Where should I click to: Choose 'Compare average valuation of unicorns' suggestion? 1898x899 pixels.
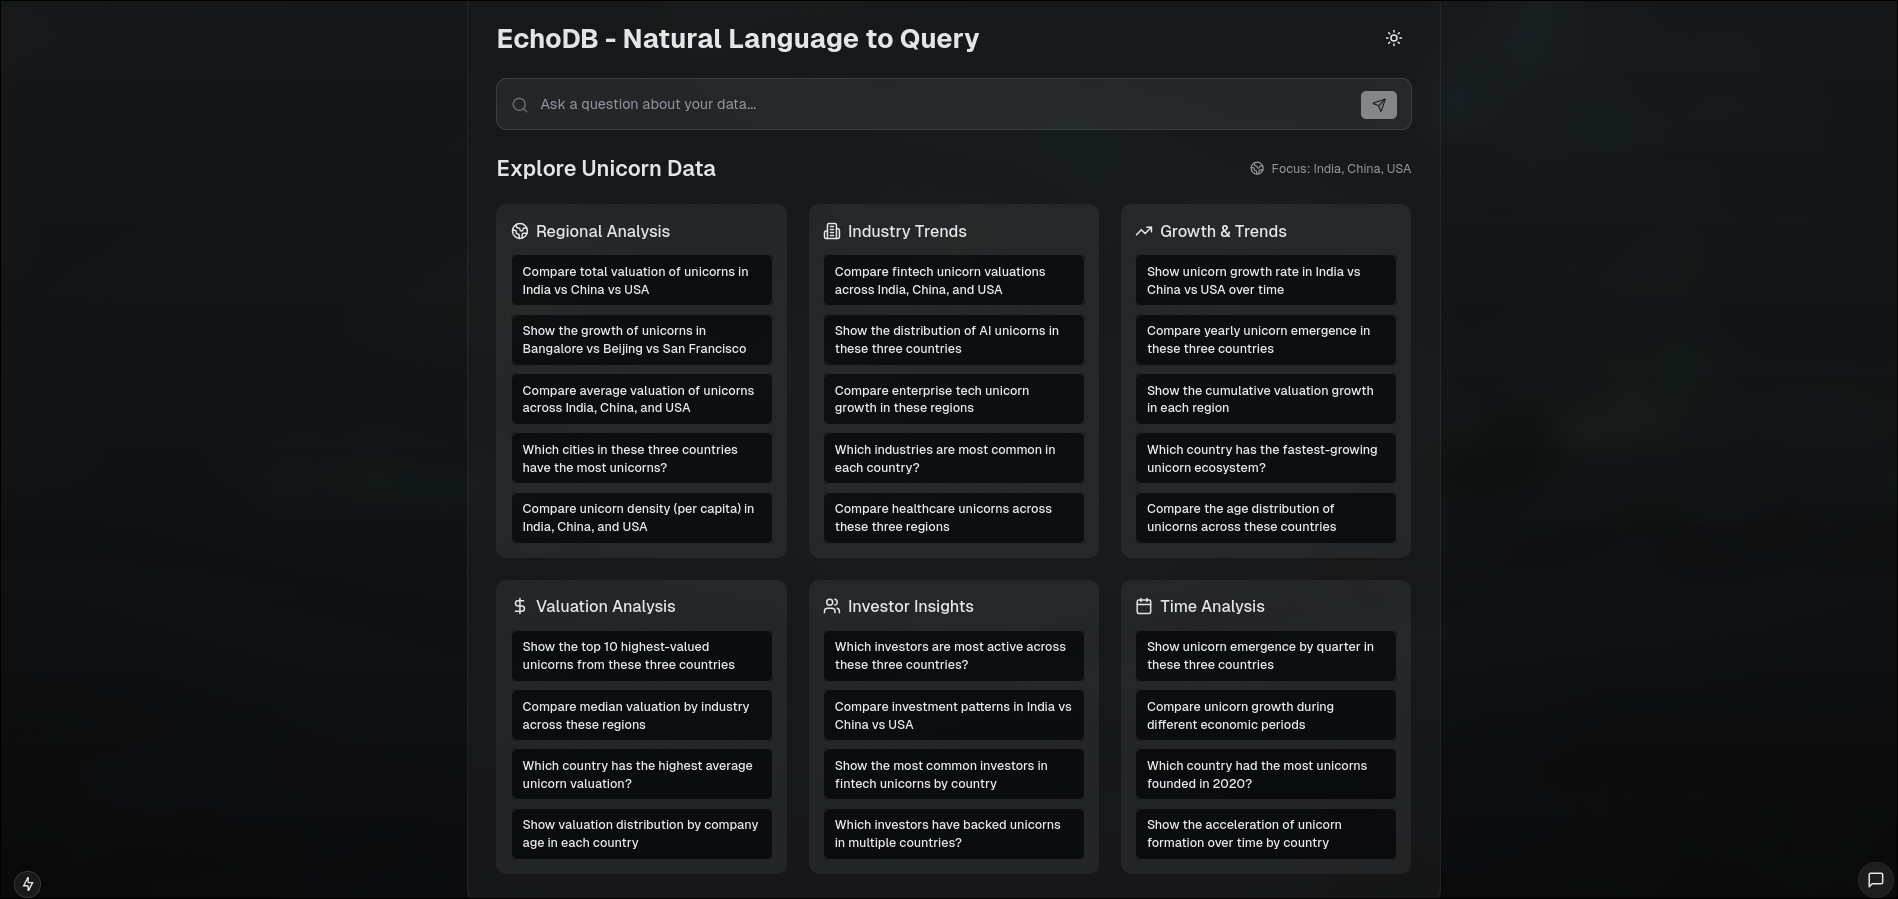coord(641,399)
